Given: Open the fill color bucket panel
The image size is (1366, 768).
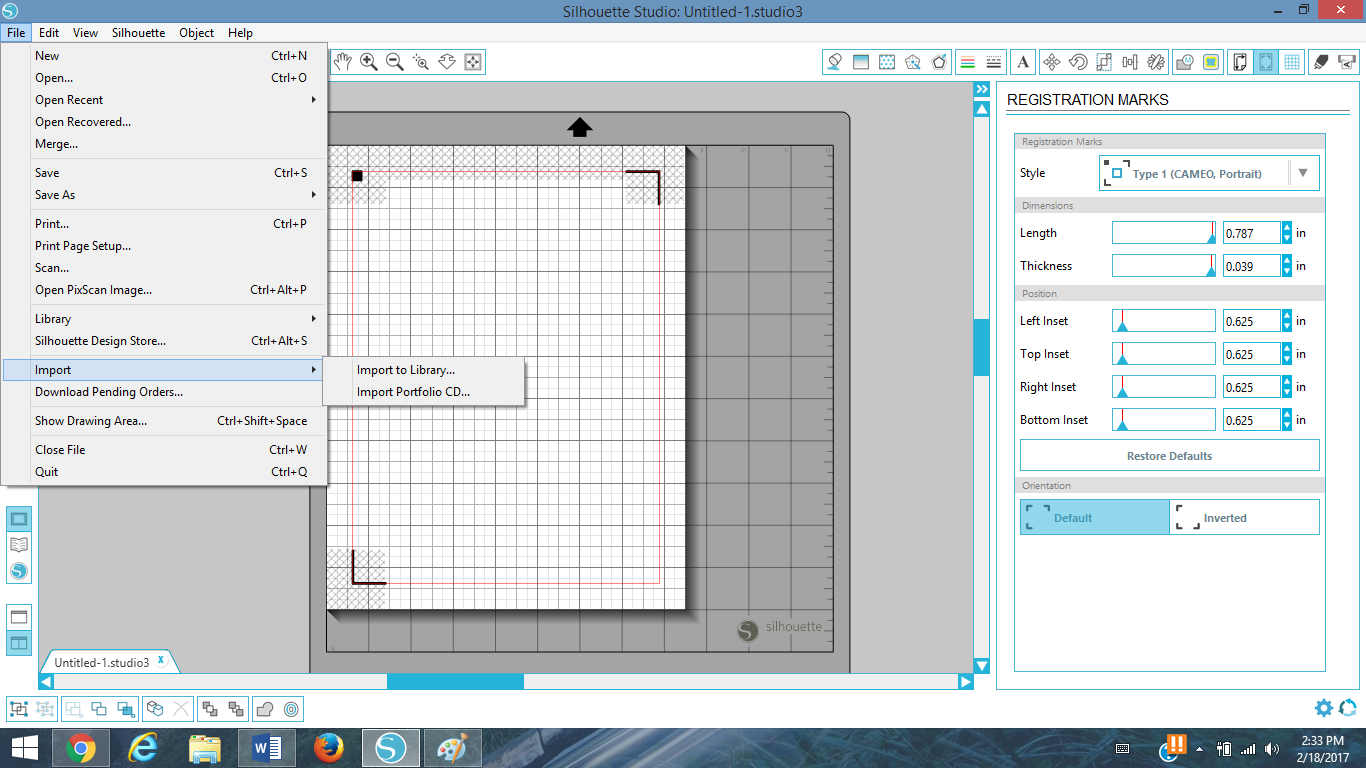Looking at the screenshot, I should click(835, 62).
